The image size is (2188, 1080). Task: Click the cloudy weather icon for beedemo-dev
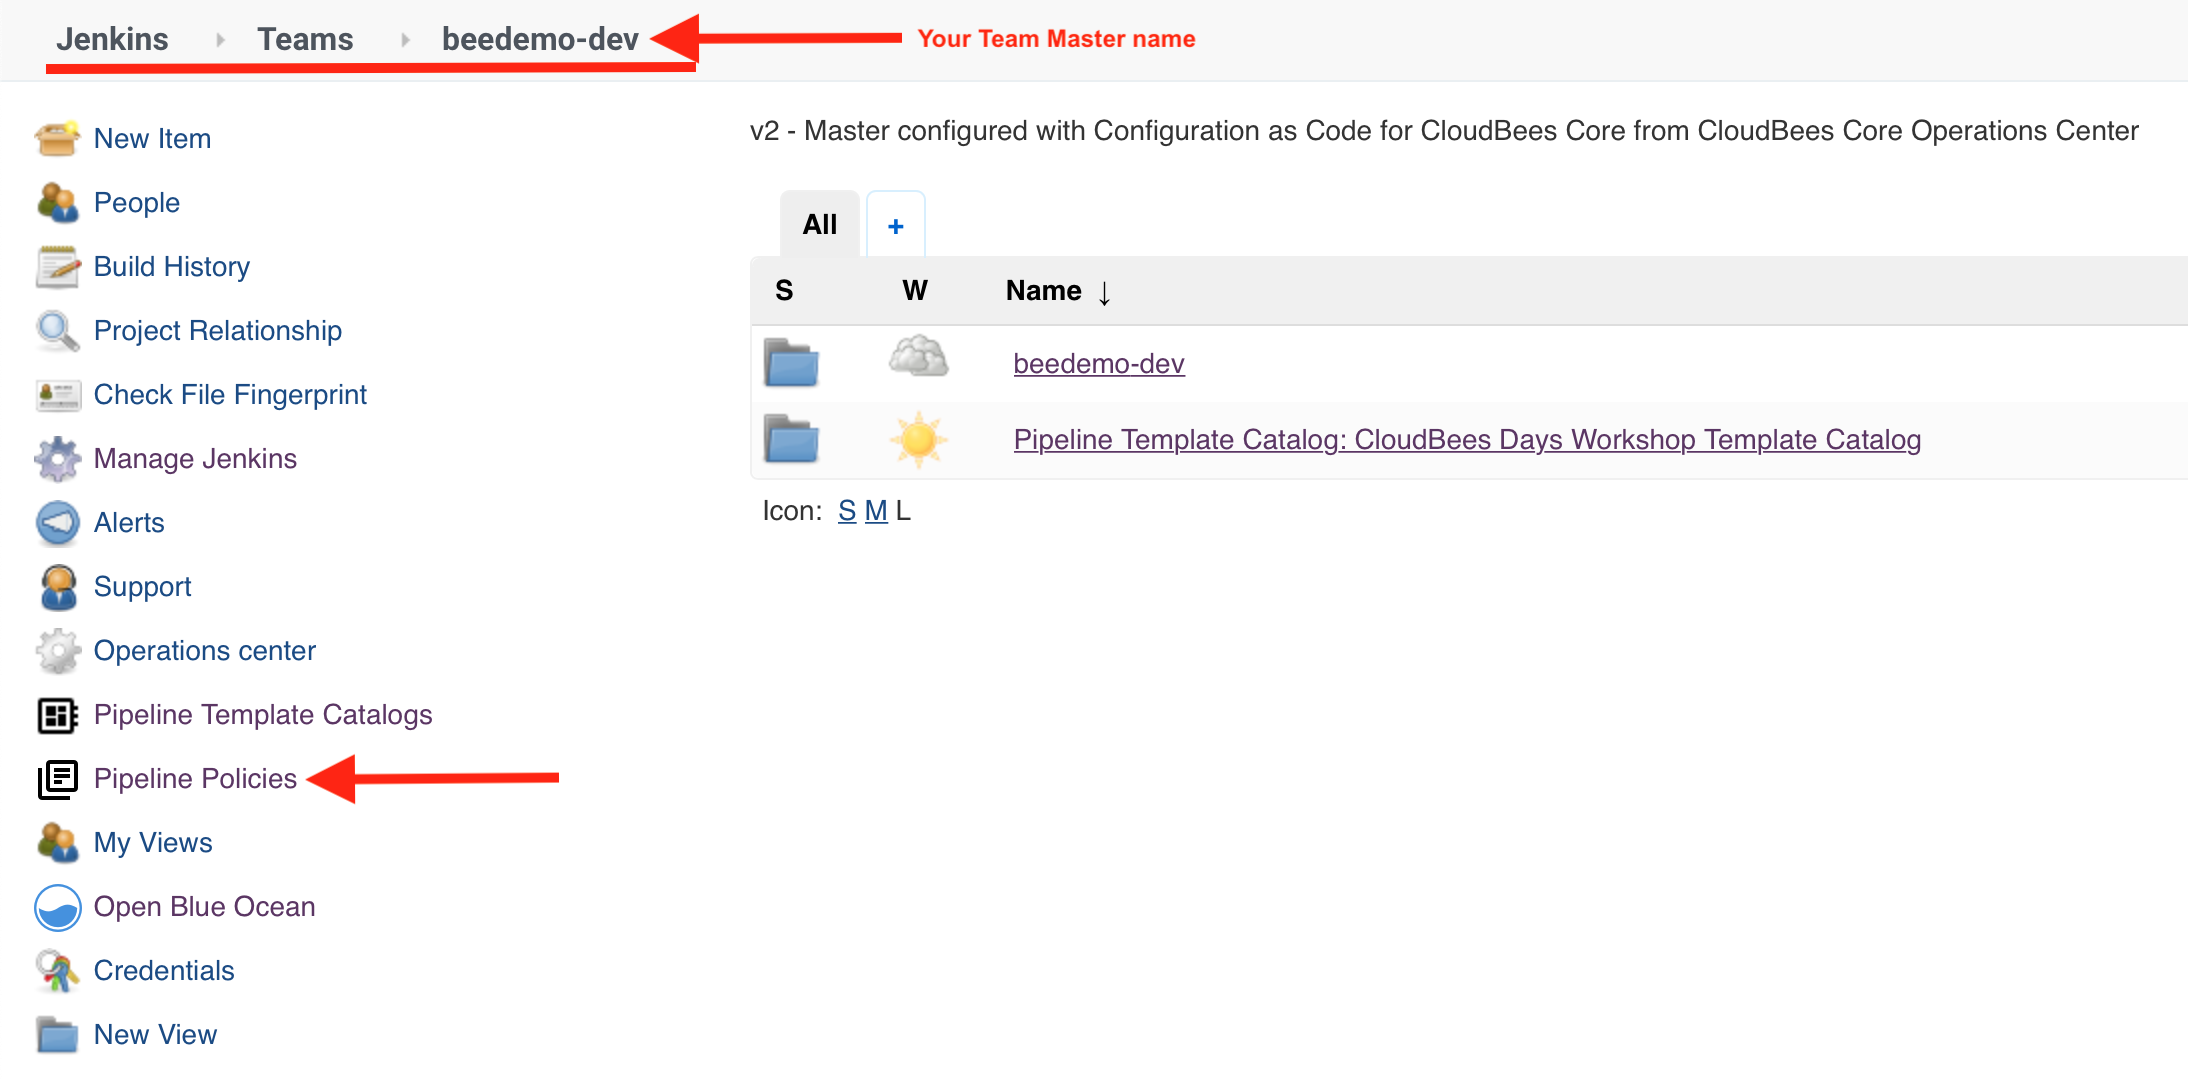click(918, 357)
